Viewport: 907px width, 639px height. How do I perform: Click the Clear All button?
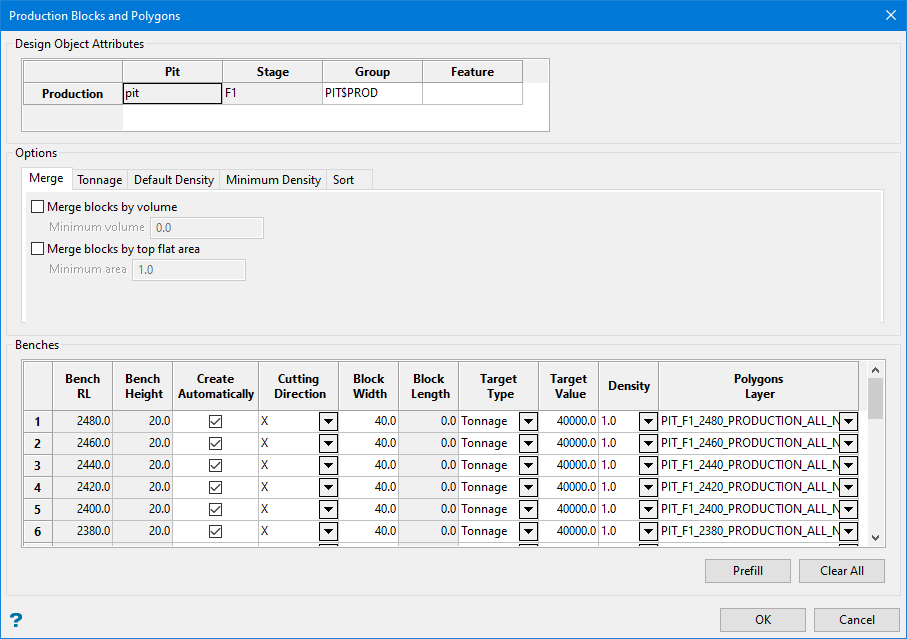click(x=842, y=571)
